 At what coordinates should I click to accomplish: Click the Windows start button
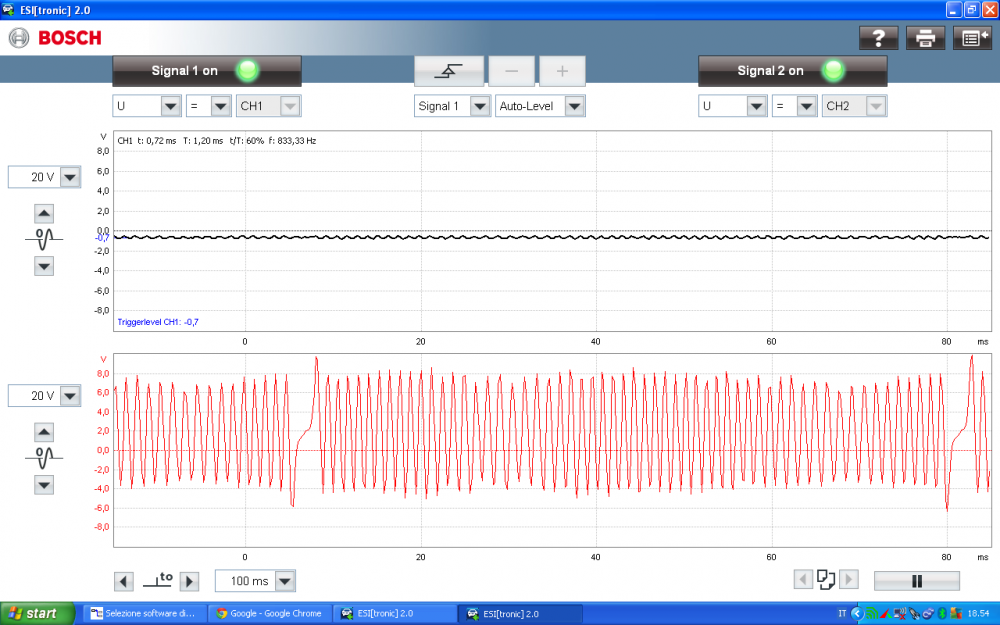(37, 614)
